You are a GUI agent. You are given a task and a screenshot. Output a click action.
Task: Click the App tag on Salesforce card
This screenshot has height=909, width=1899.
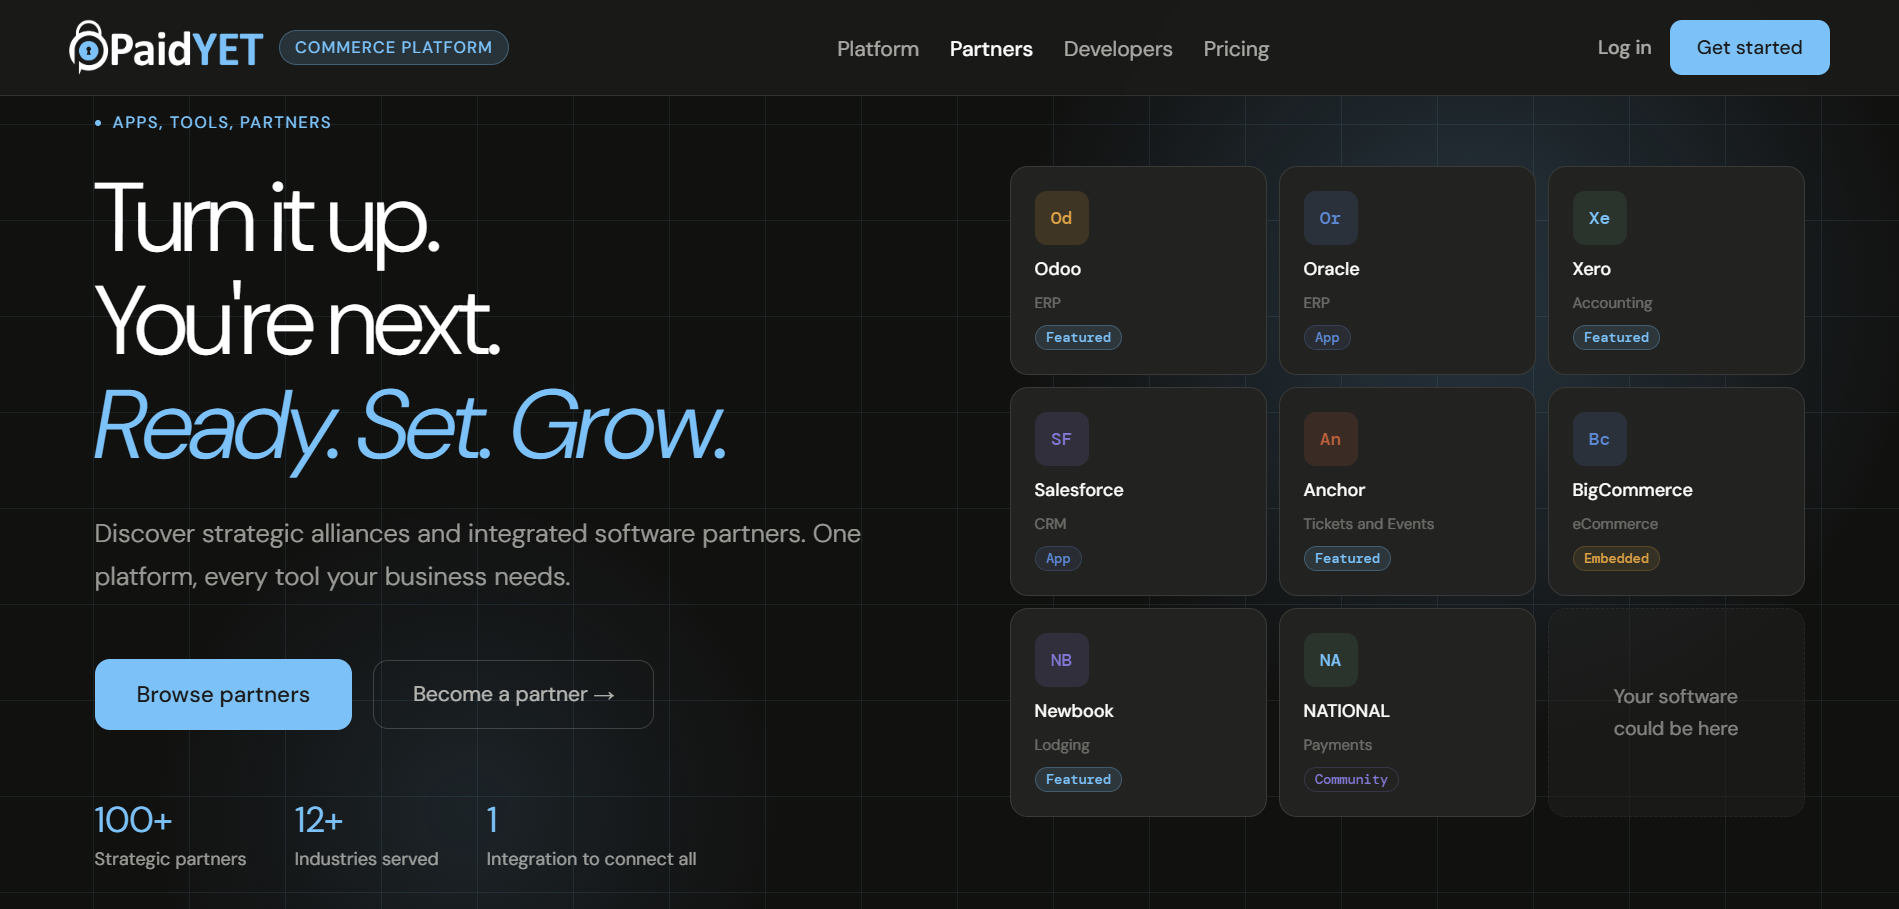[x=1058, y=558]
